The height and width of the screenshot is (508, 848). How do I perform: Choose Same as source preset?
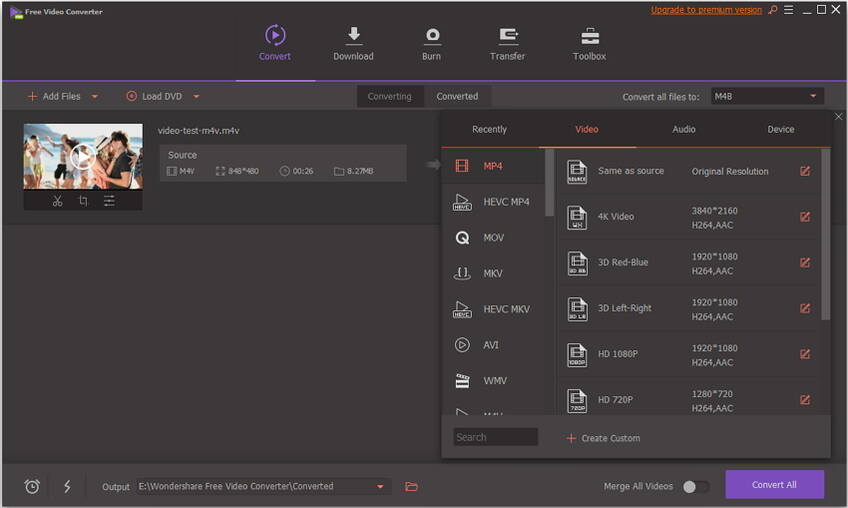coord(687,171)
